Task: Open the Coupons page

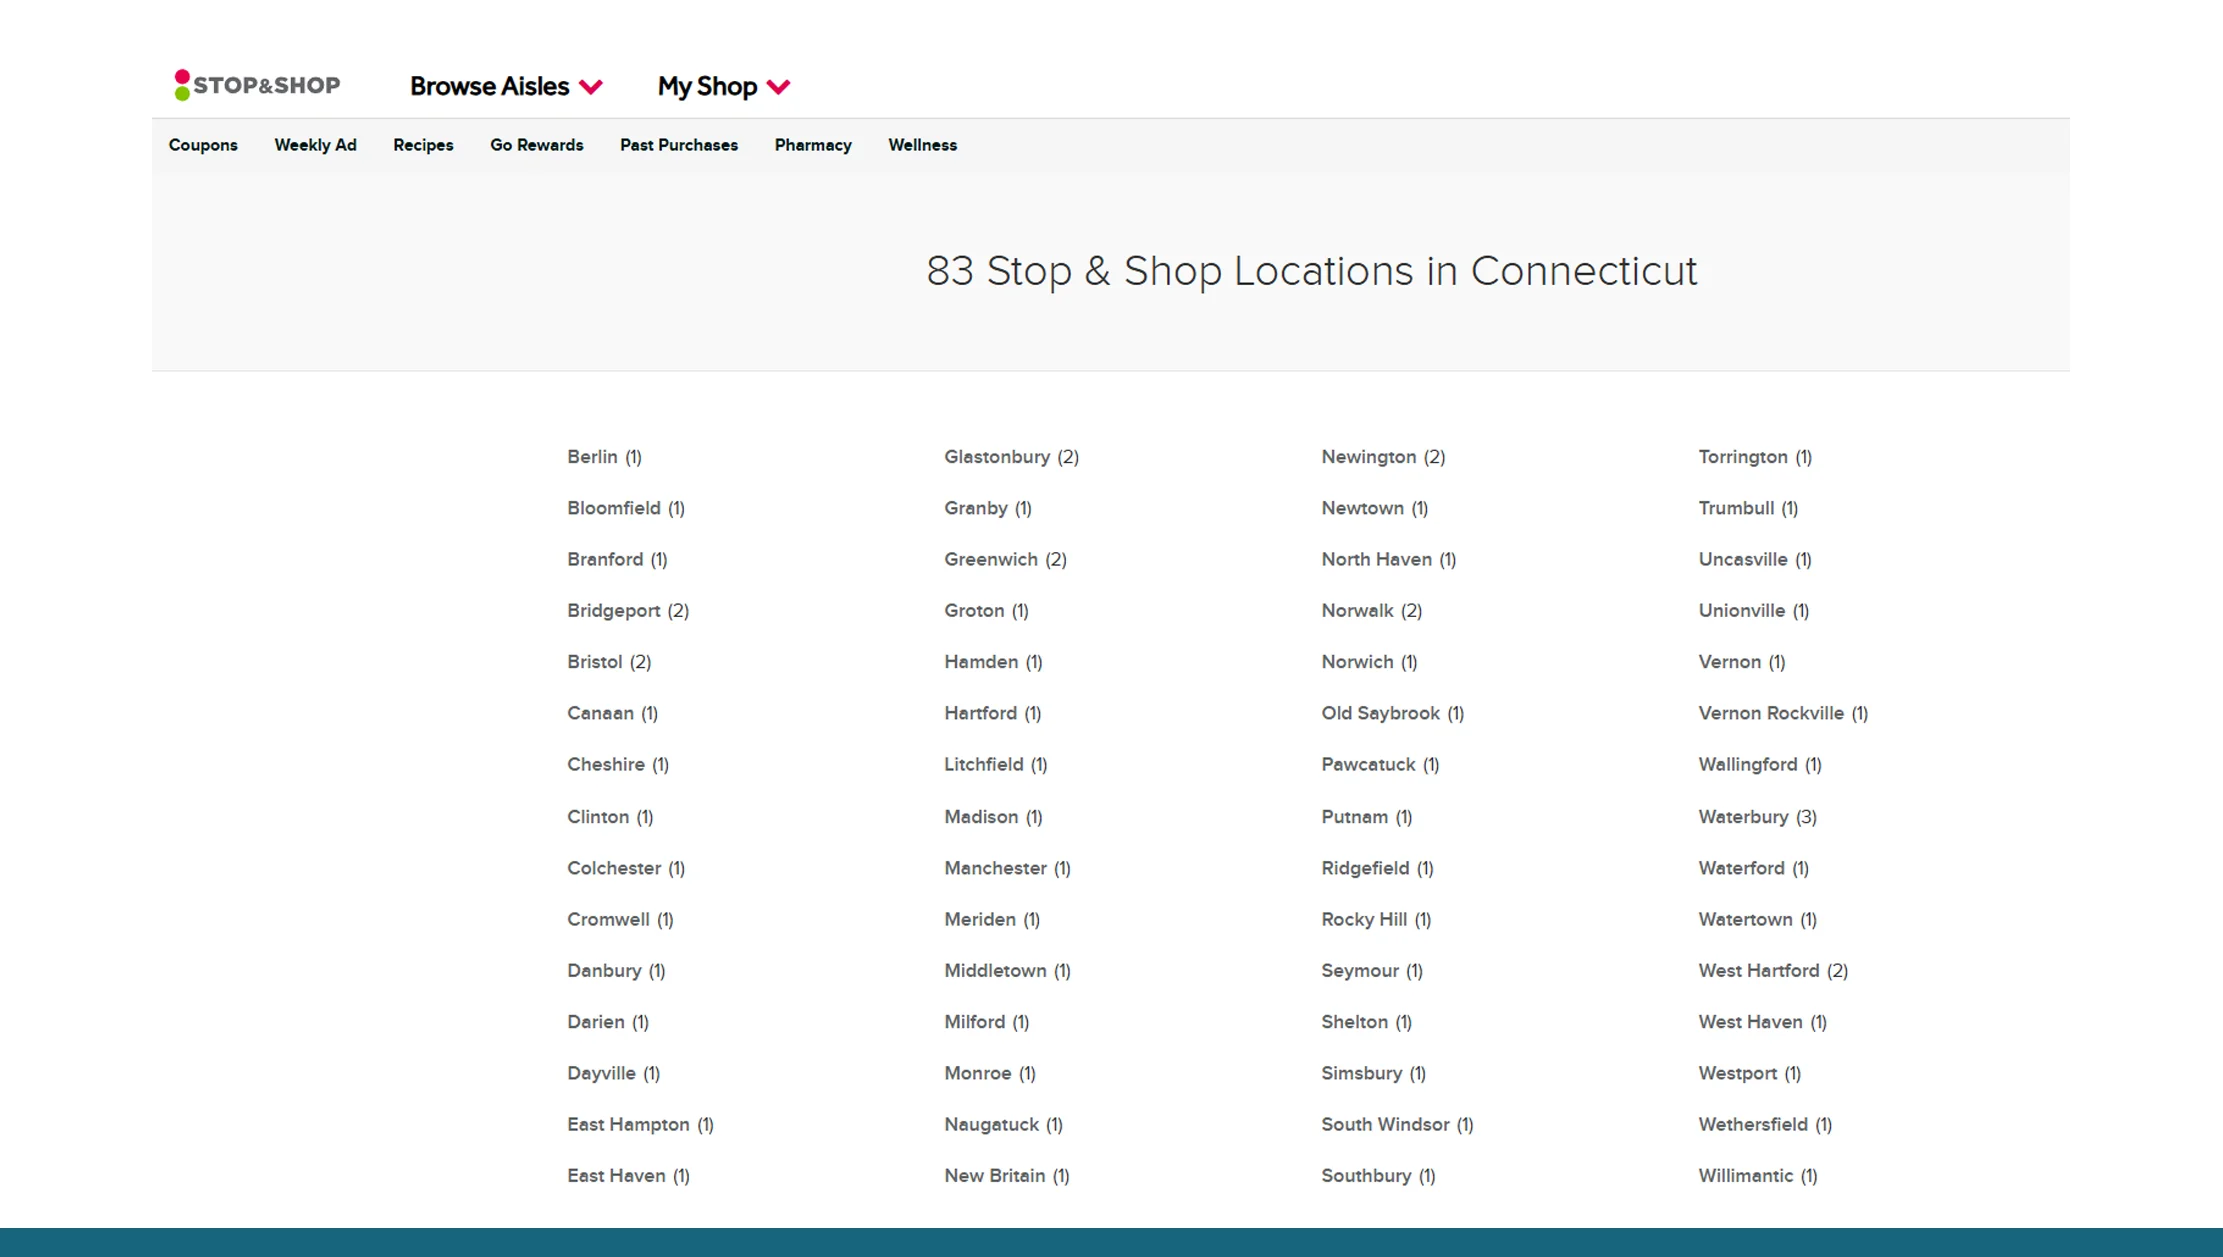Action: (203, 145)
